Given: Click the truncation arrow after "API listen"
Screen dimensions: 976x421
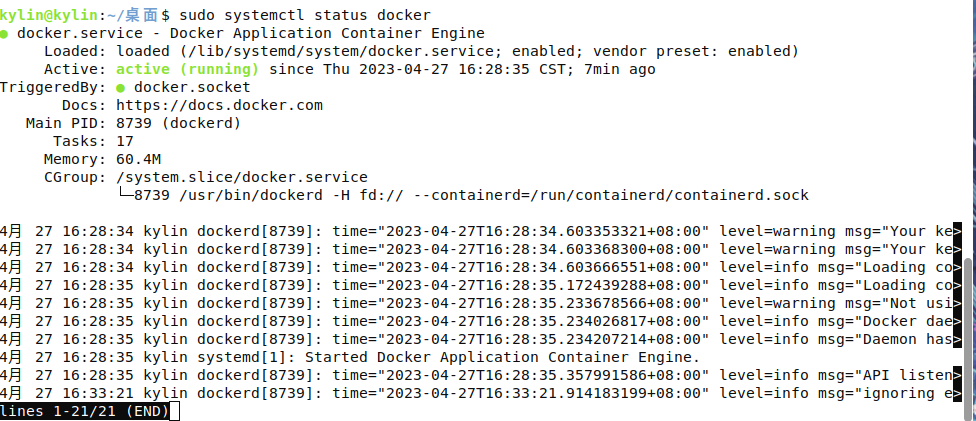Looking at the screenshot, I should pyautogui.click(x=957, y=375).
